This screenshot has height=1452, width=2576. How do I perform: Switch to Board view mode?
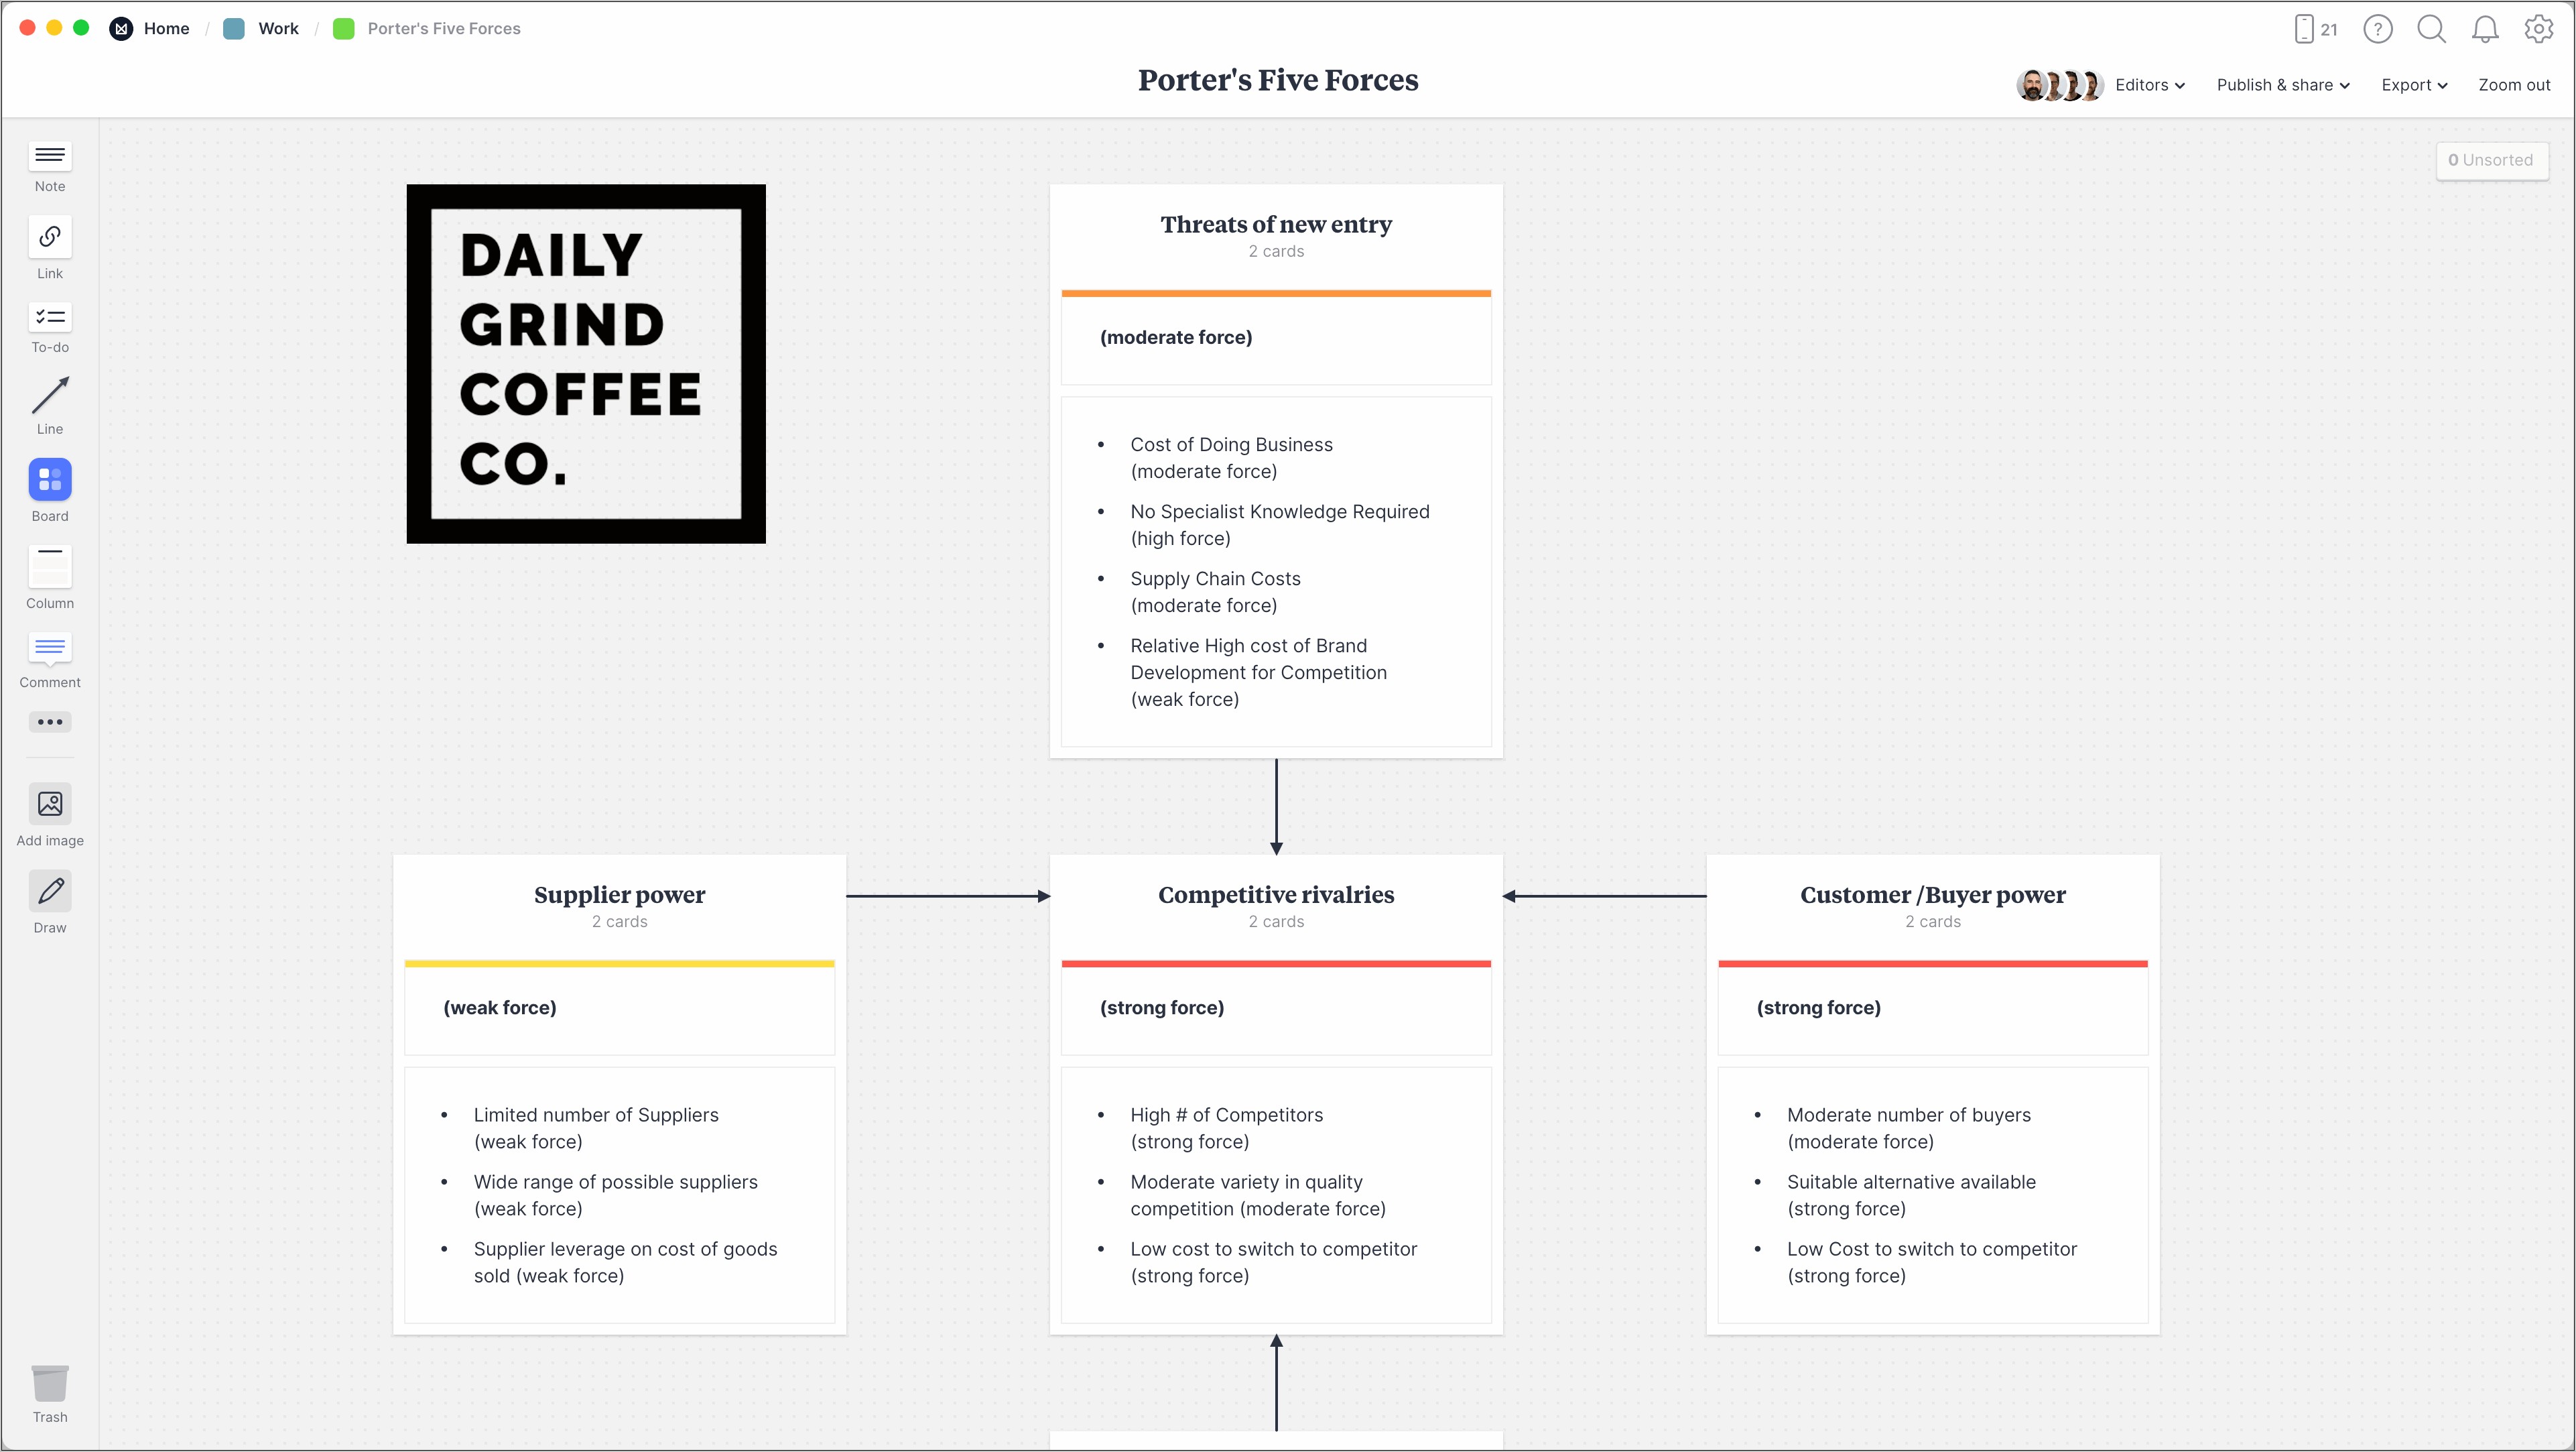(x=50, y=492)
